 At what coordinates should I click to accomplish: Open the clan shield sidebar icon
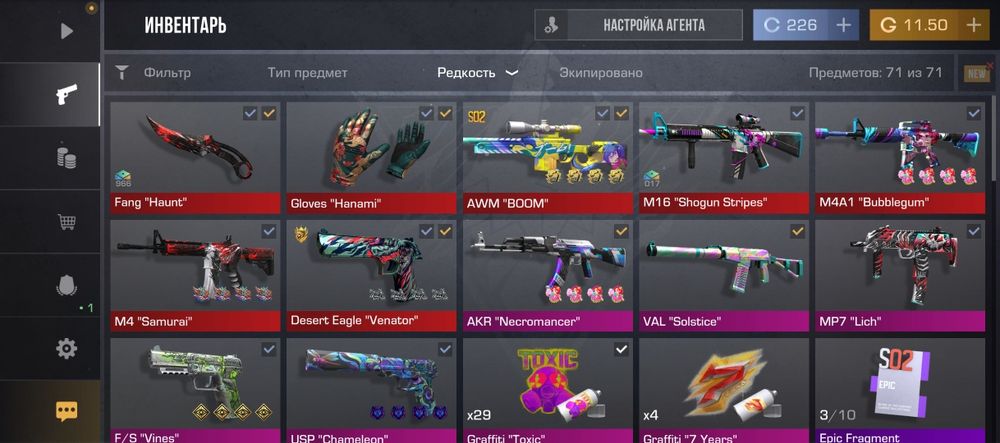coord(66,285)
